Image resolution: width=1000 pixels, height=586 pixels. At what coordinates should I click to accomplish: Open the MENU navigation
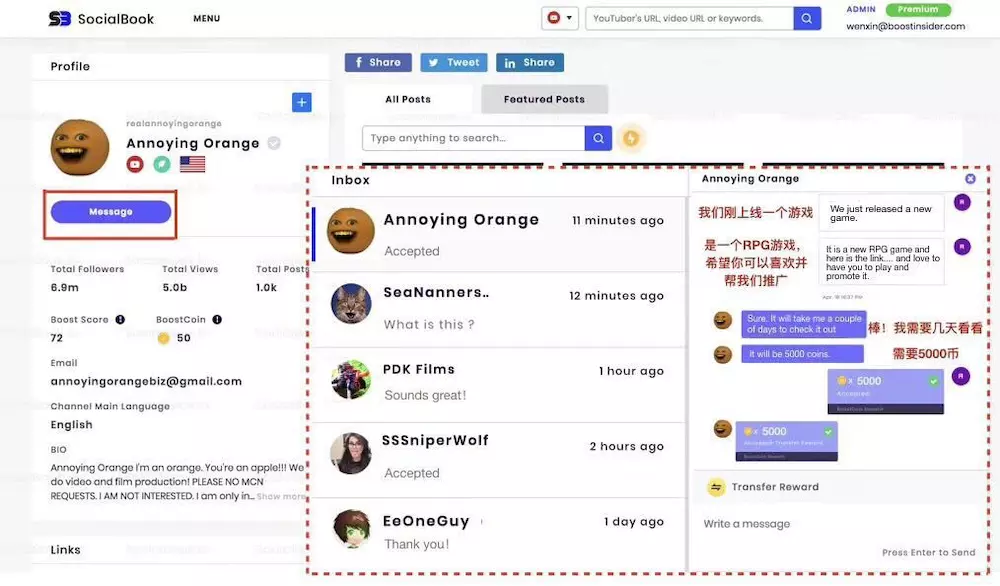tap(207, 18)
